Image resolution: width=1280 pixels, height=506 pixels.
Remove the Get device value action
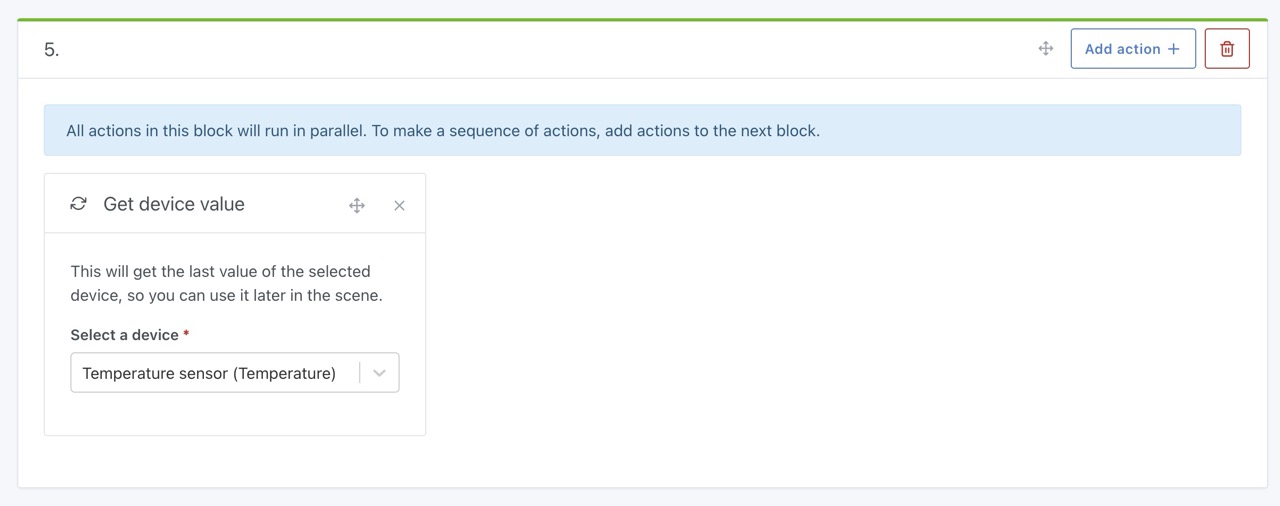399,205
